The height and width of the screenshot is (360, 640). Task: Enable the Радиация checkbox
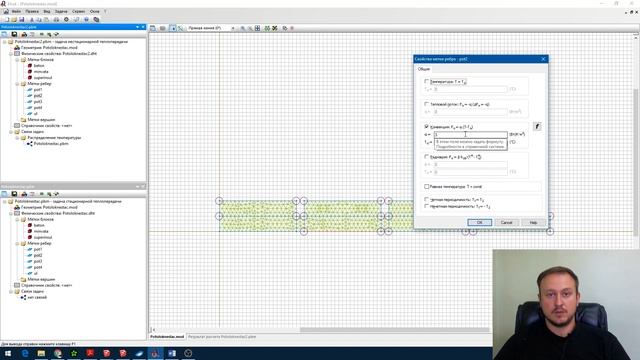pyautogui.click(x=427, y=157)
